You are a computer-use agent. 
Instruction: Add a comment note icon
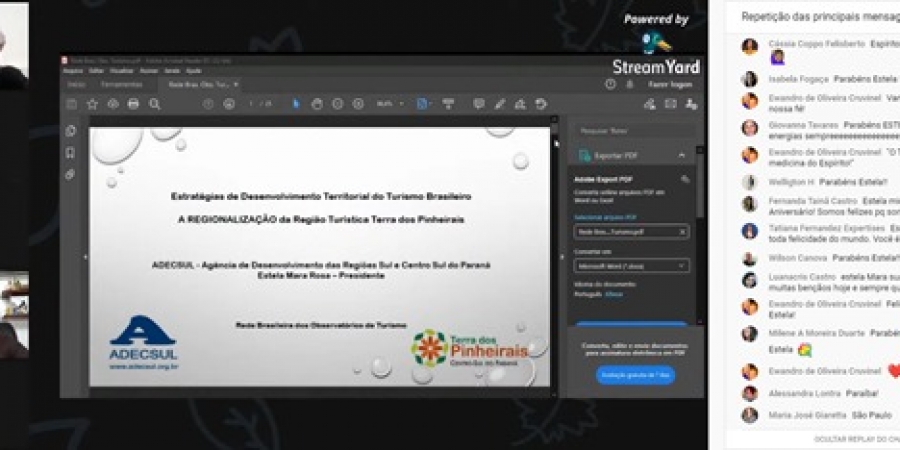(479, 104)
